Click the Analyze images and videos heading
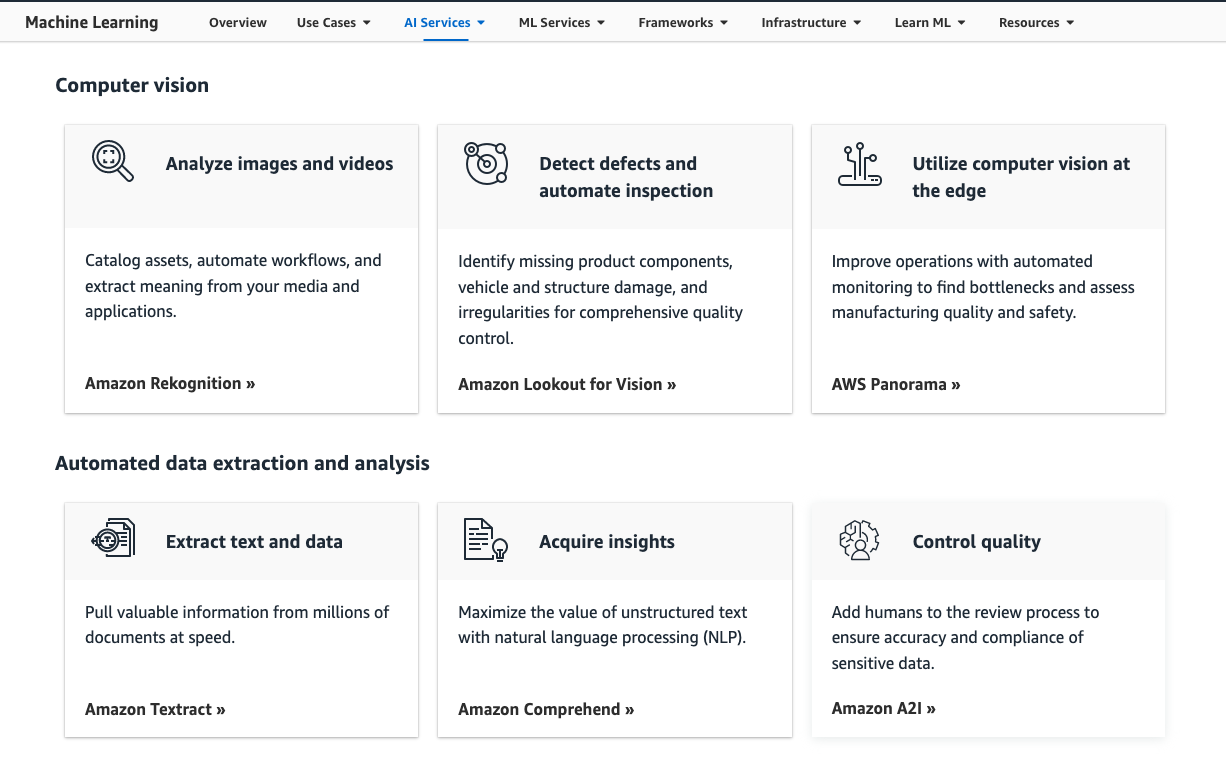The height and width of the screenshot is (773, 1226). coord(280,164)
